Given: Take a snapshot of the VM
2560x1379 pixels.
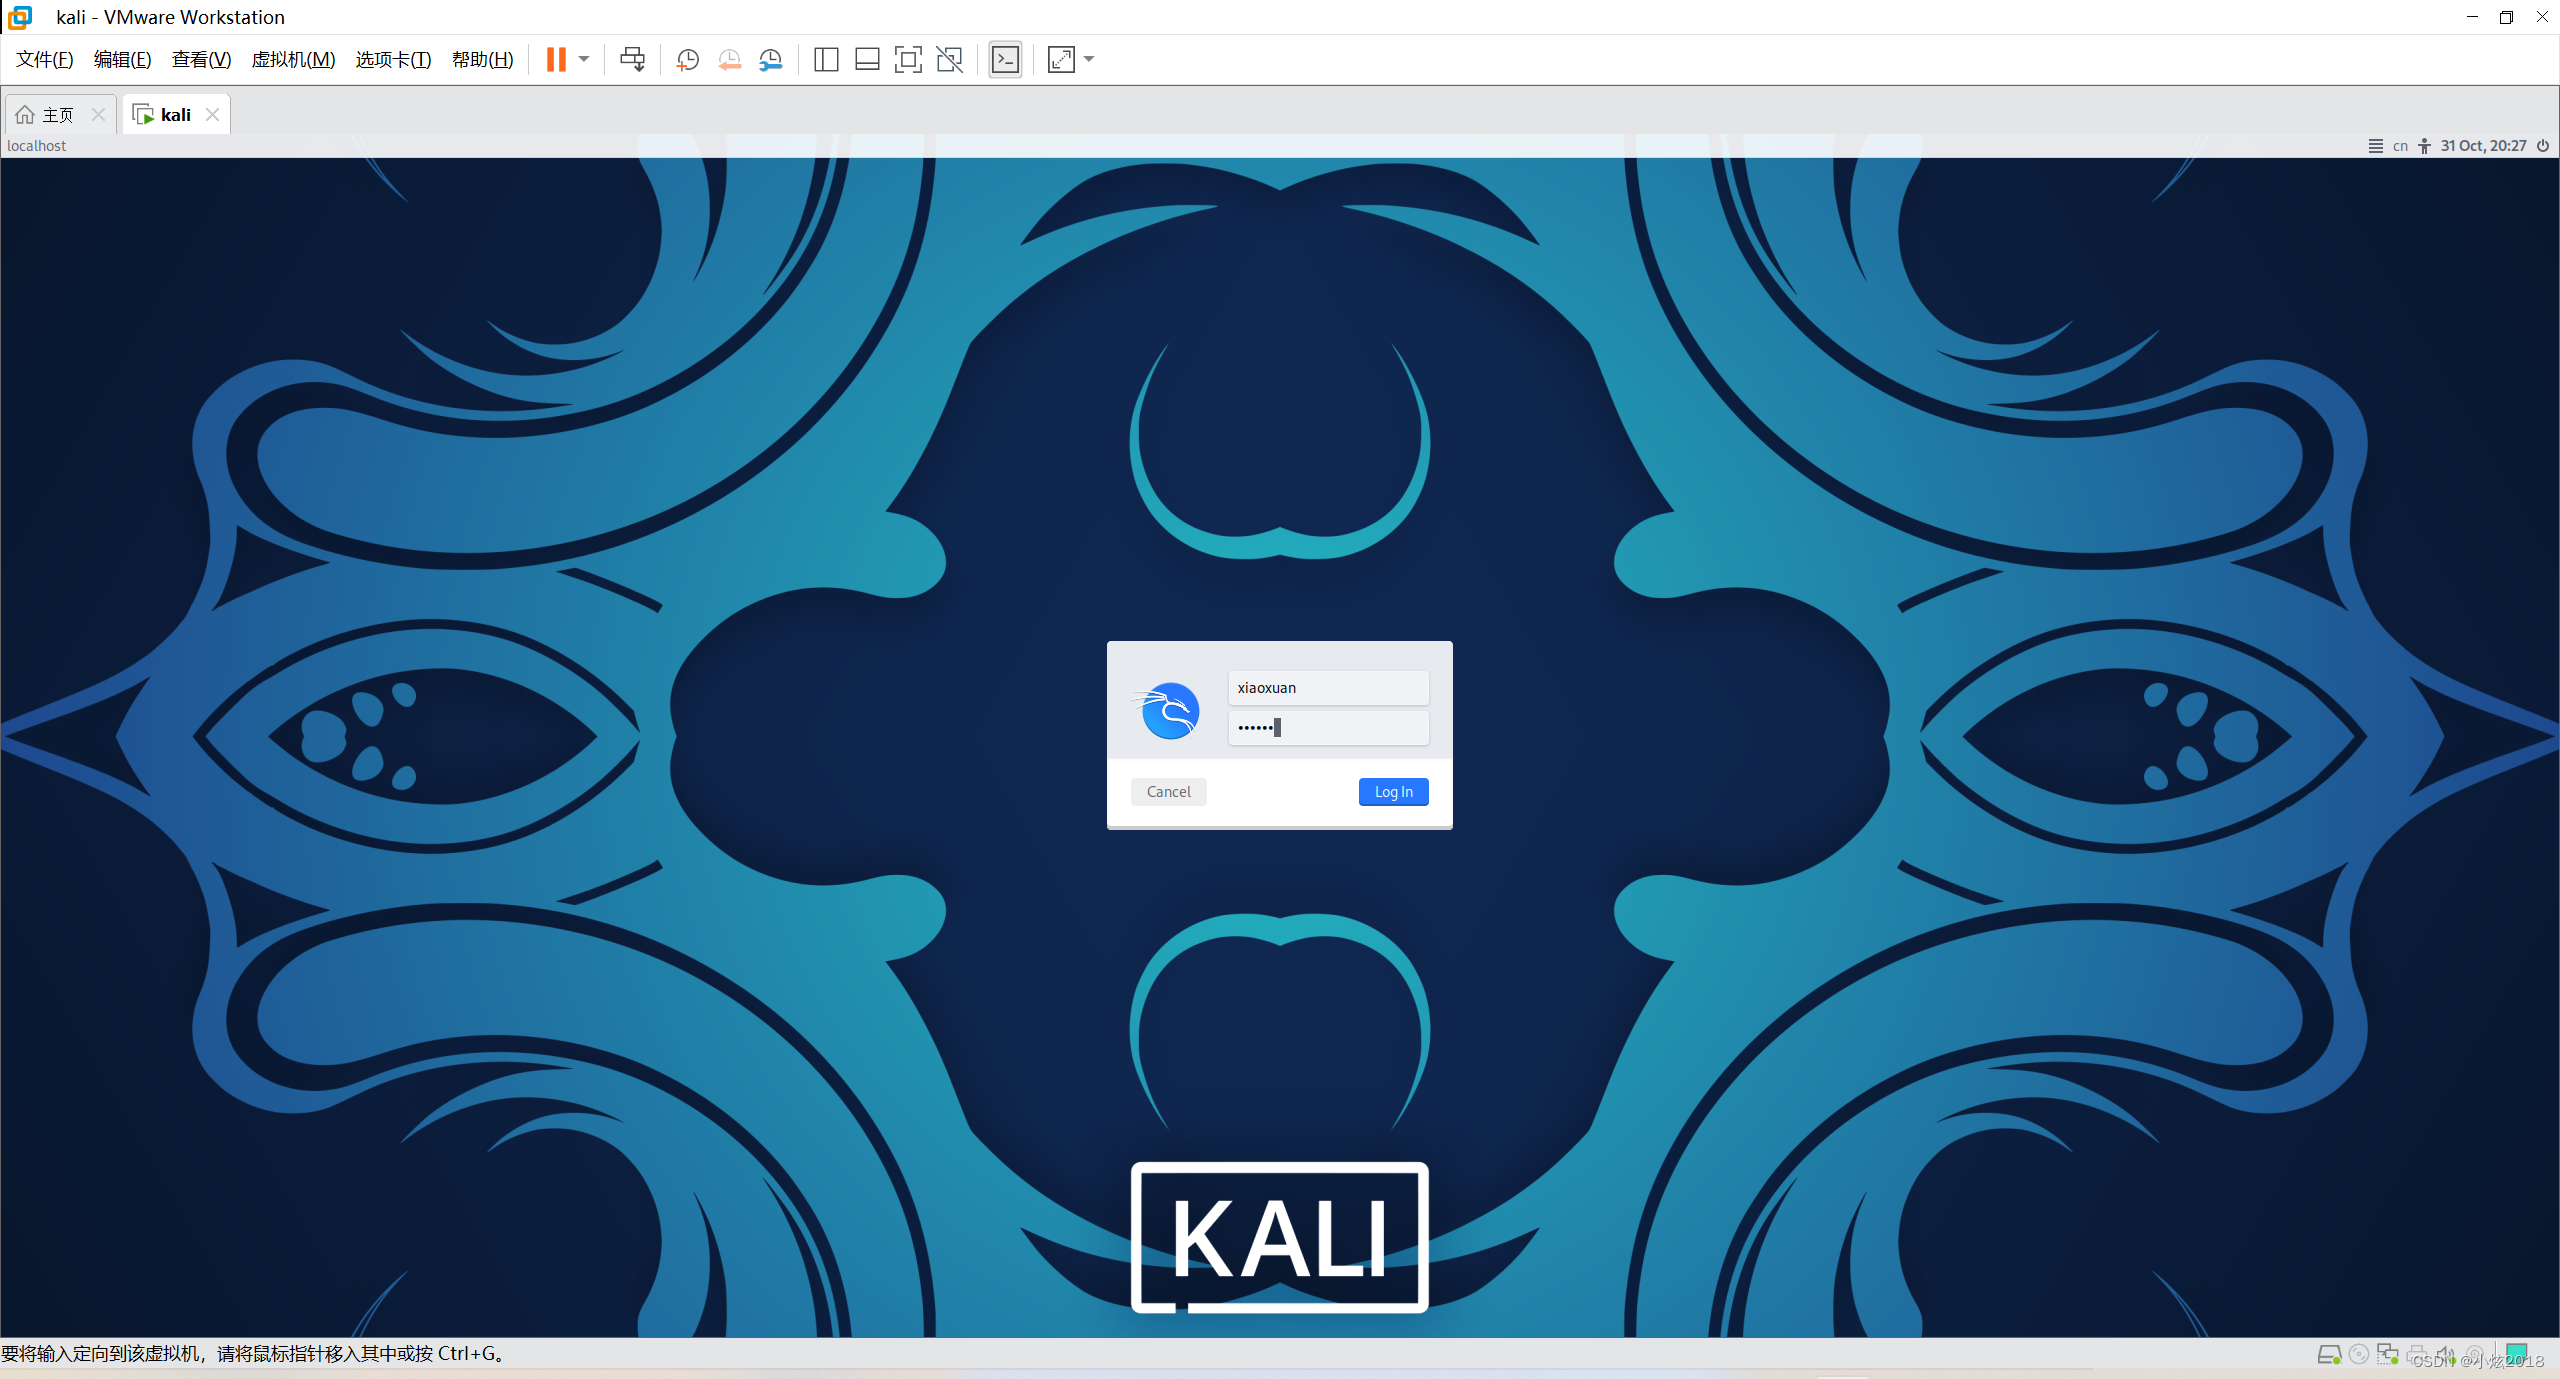Looking at the screenshot, I should (x=687, y=60).
